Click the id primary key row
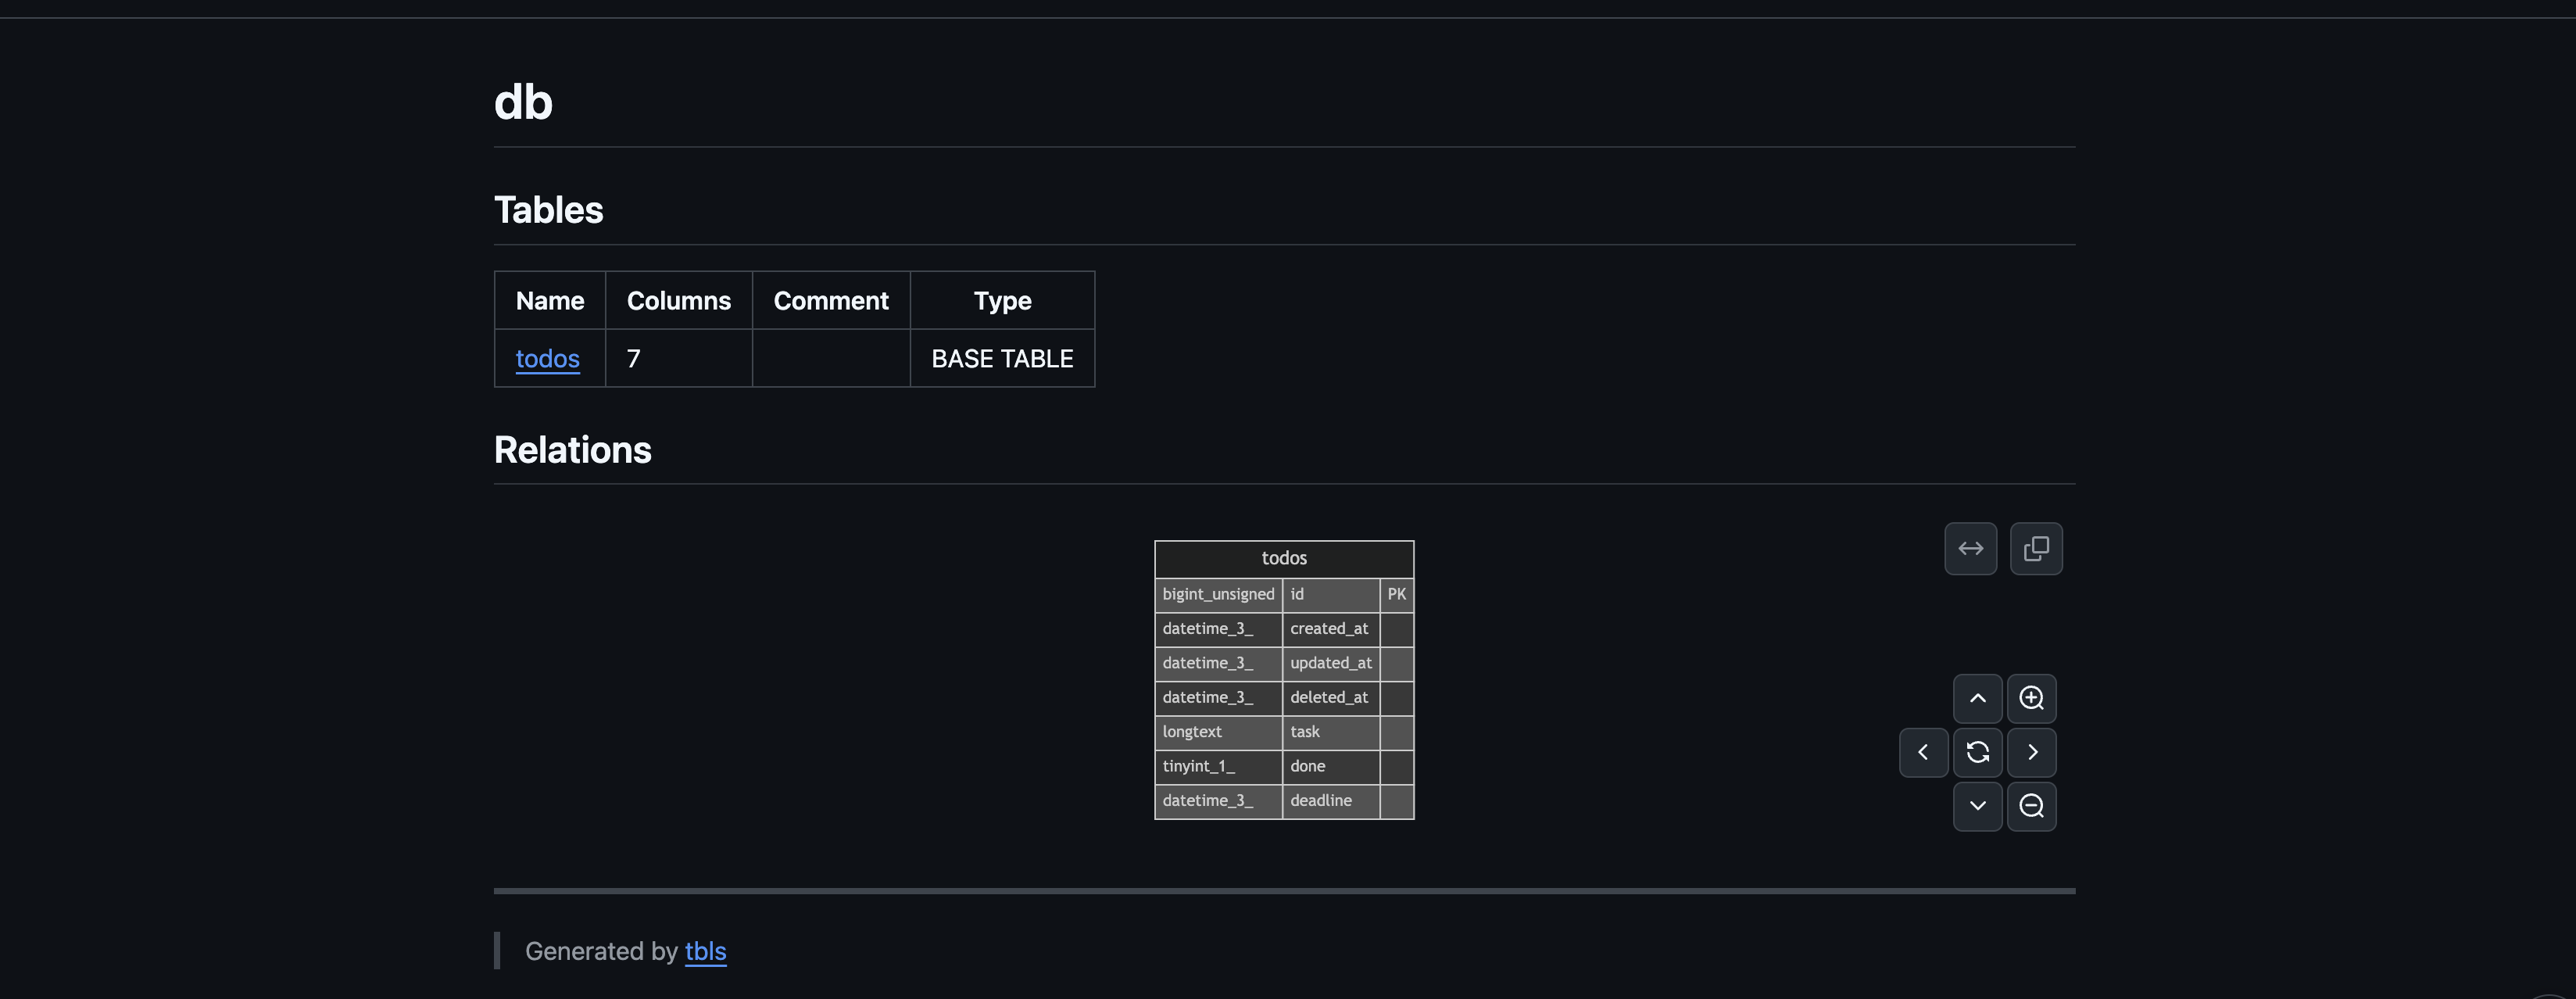Image resolution: width=2576 pixels, height=999 pixels. click(1283, 594)
